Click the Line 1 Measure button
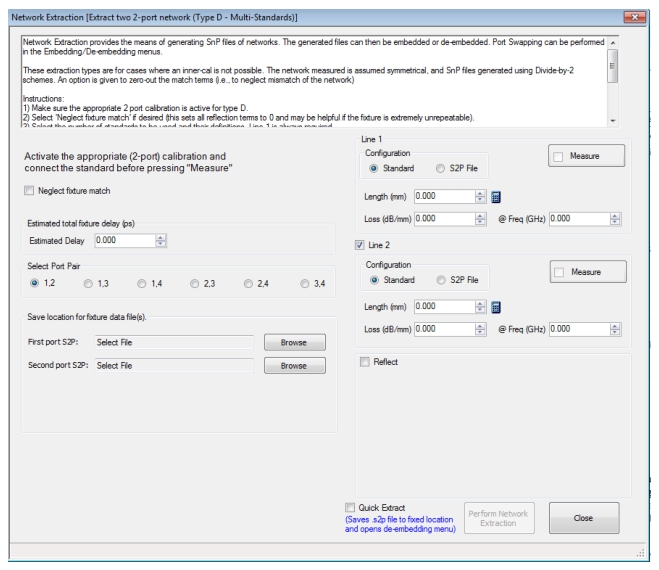Screen dimensions: 659x570 (x=586, y=156)
